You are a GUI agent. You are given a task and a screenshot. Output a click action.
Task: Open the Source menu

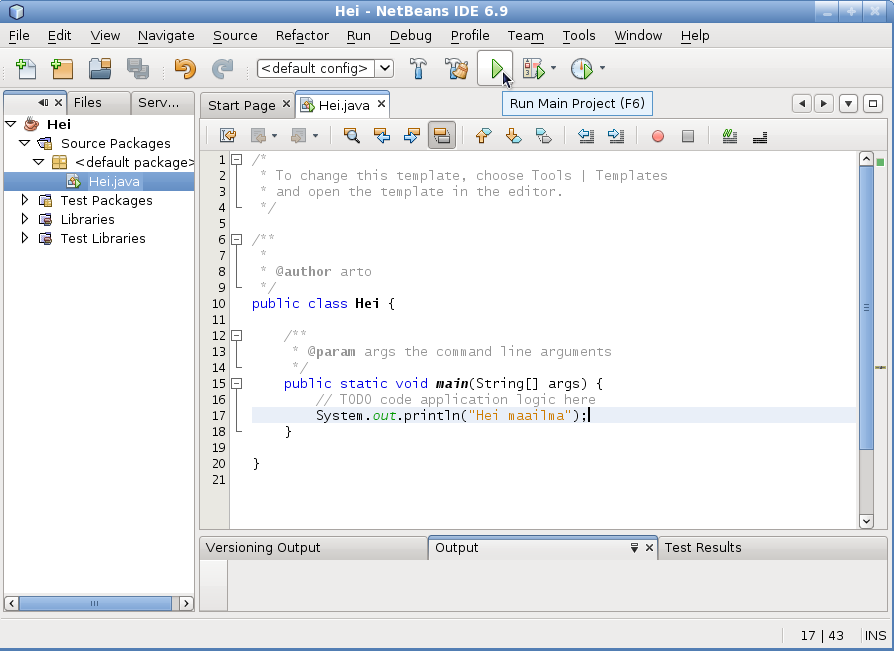point(235,35)
